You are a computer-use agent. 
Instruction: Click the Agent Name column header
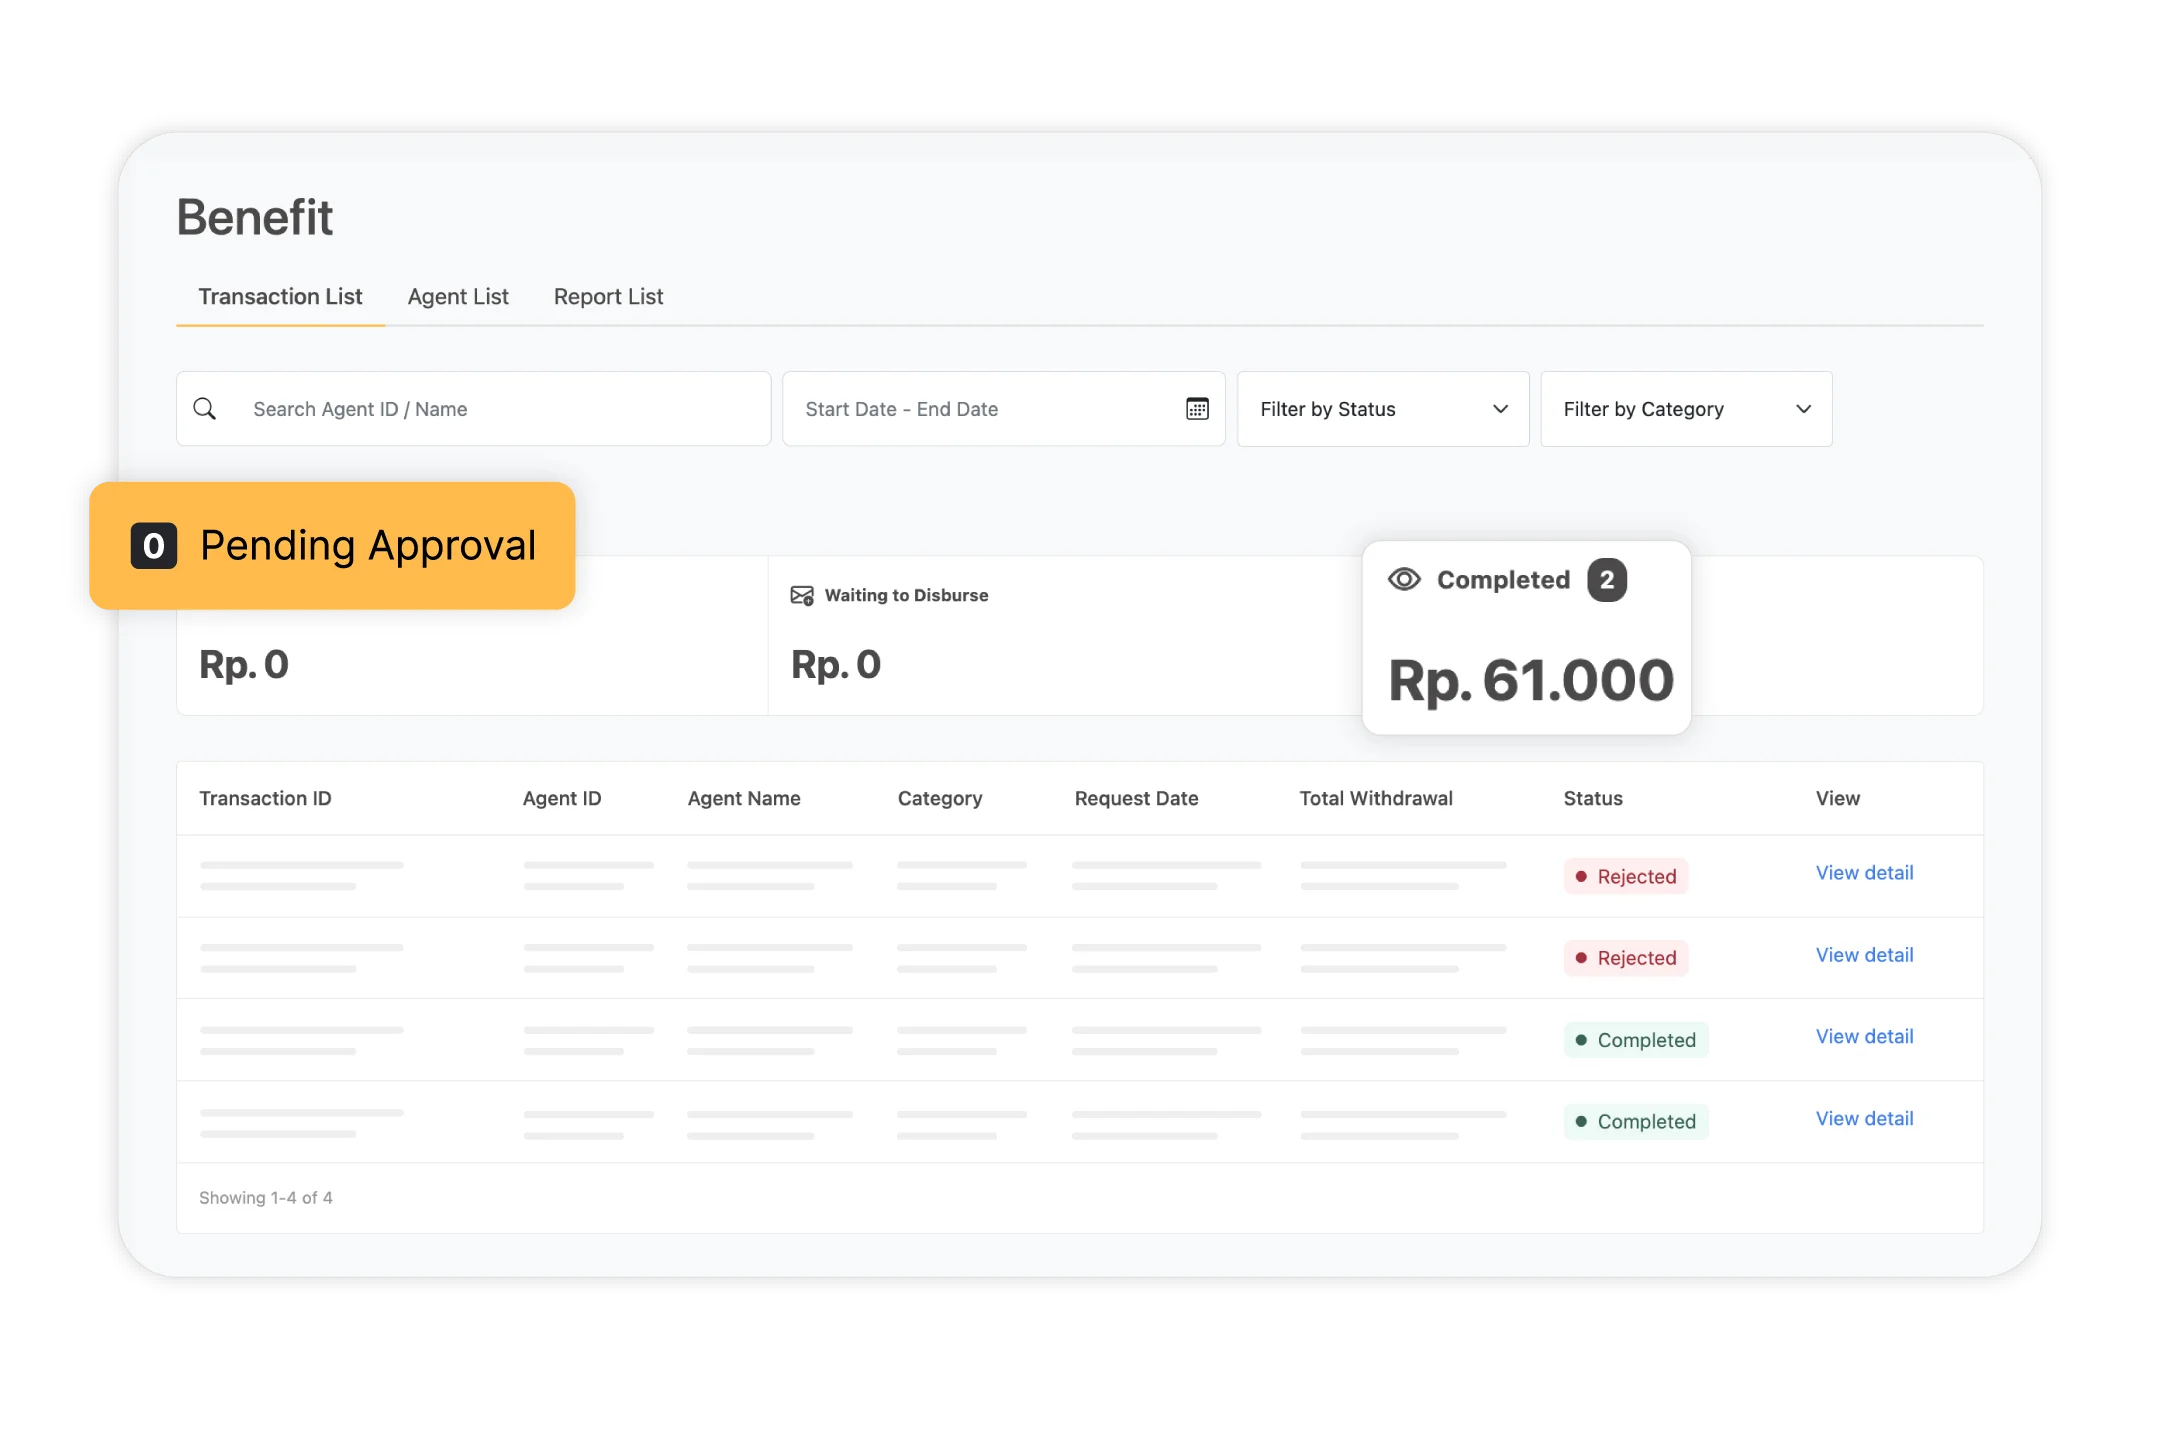[x=744, y=798]
